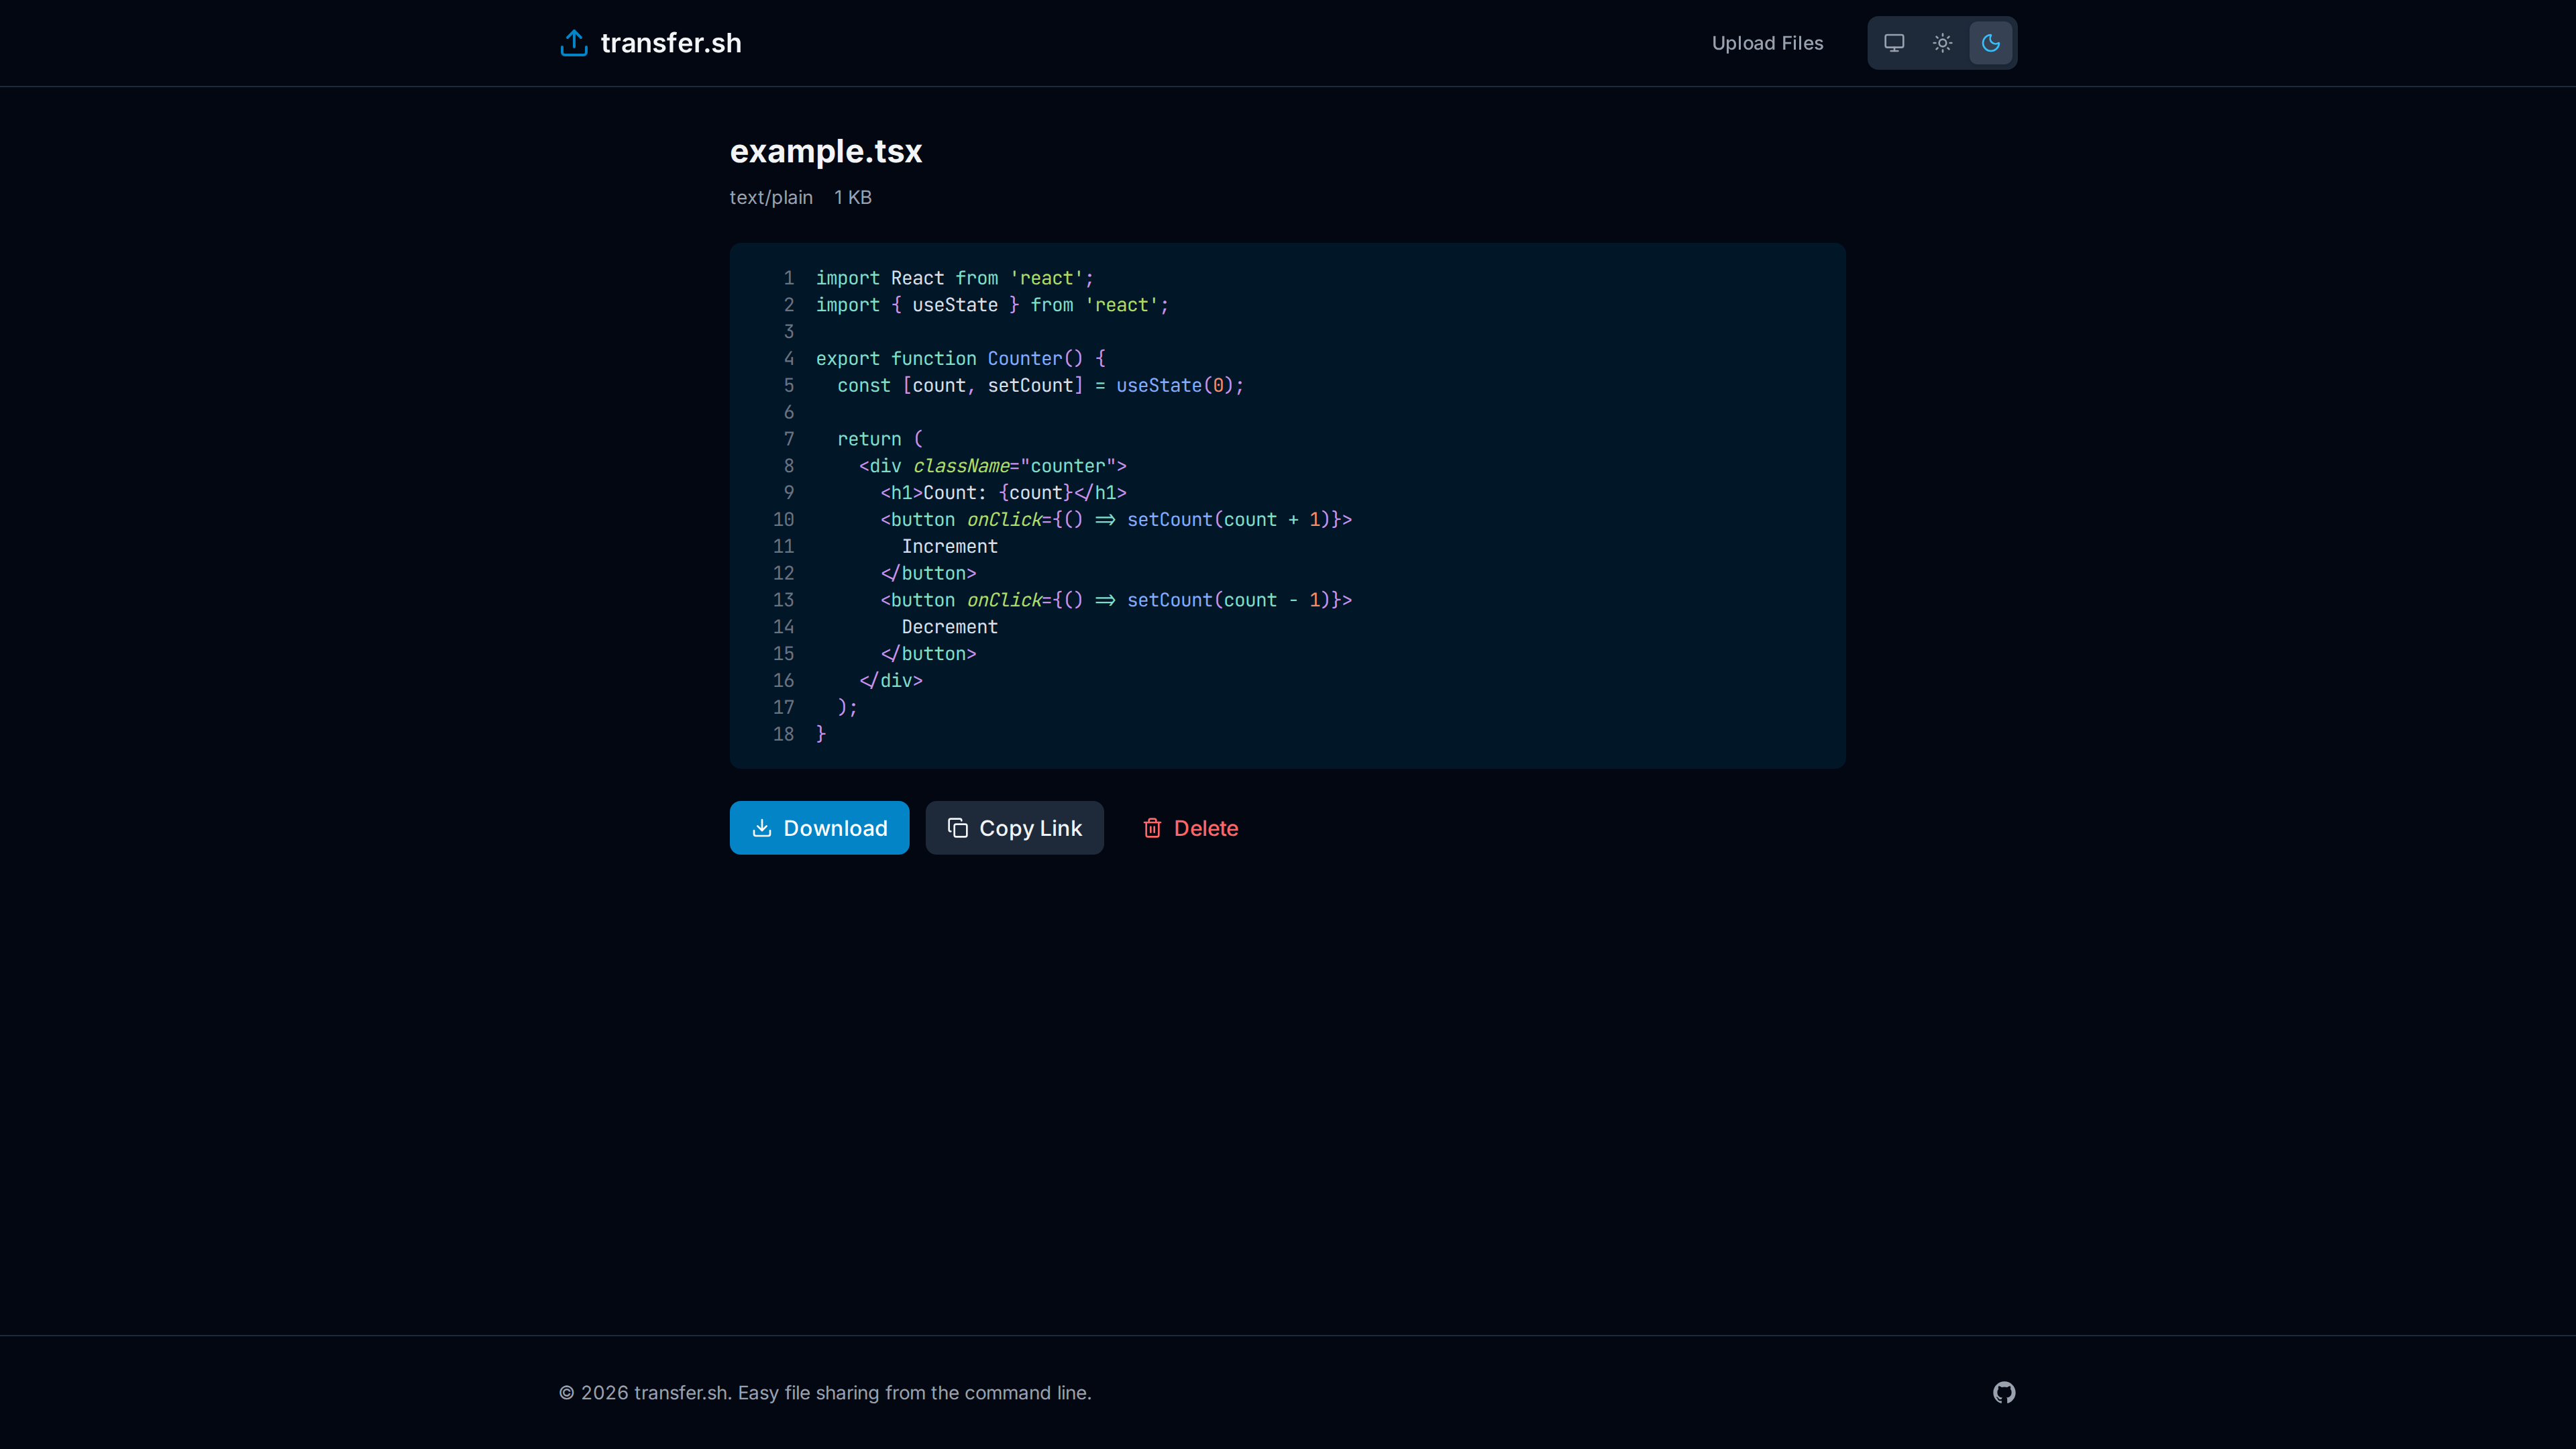Click the 1 KB file size label
The height and width of the screenshot is (1449, 2576).
pos(852,197)
